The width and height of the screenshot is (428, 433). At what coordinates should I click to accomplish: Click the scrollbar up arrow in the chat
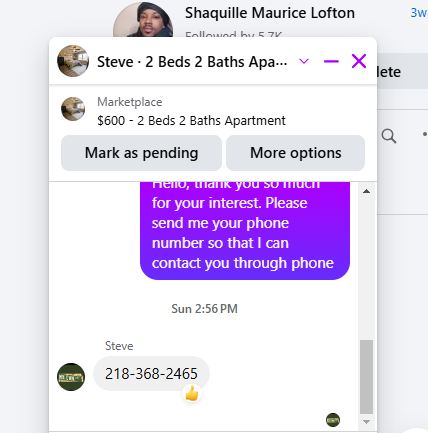point(366,191)
